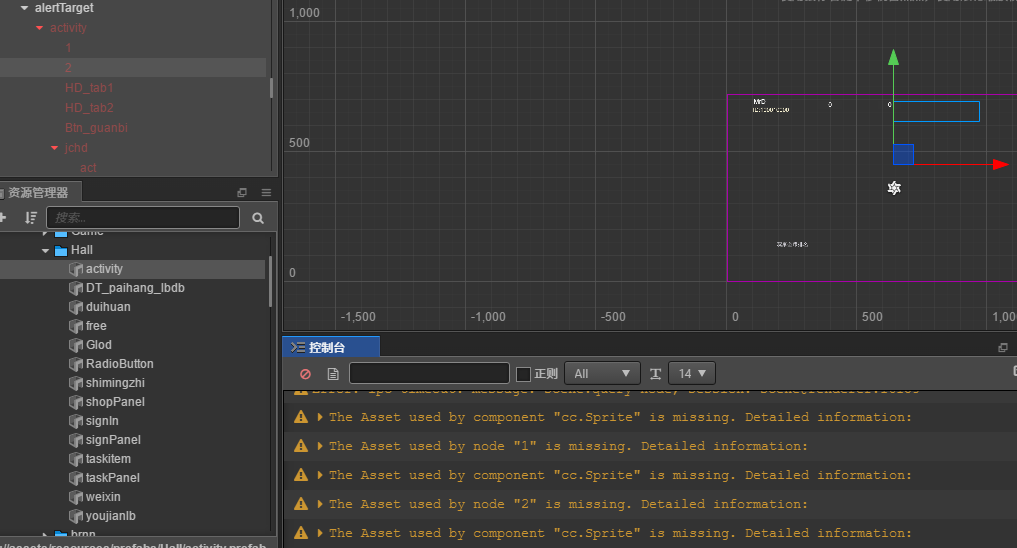The image size is (1017, 548).
Task: Select the taskitem prefab
Action: [108, 459]
